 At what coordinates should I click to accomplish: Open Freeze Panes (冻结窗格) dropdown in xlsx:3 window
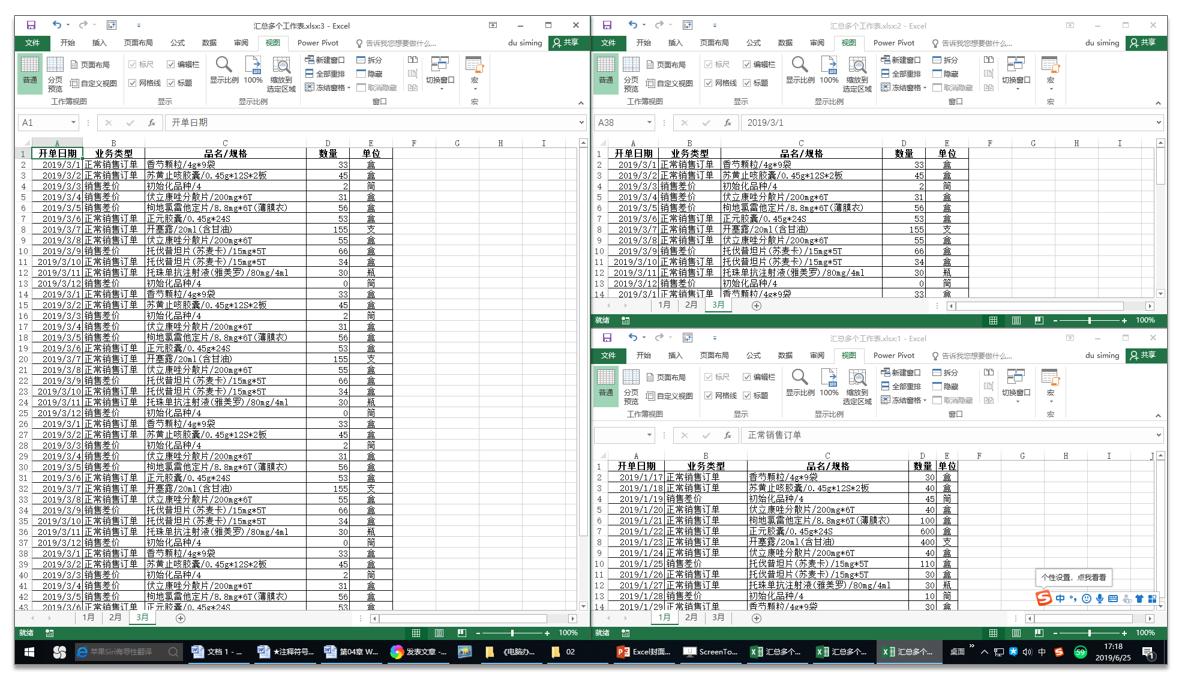[328, 87]
